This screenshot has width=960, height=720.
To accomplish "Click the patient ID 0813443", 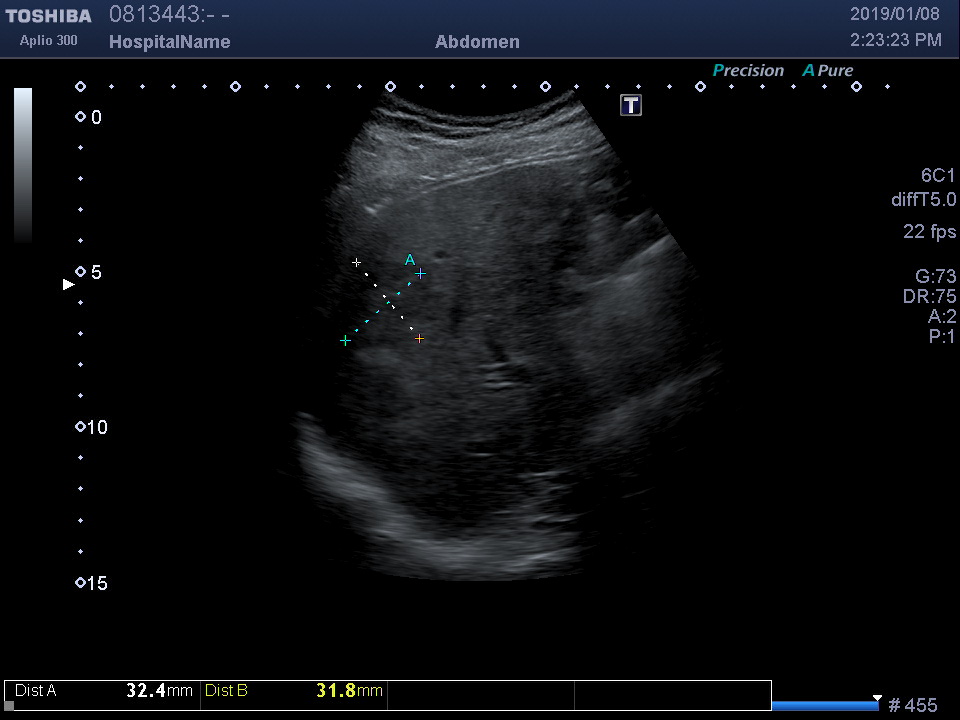I will tap(155, 14).
